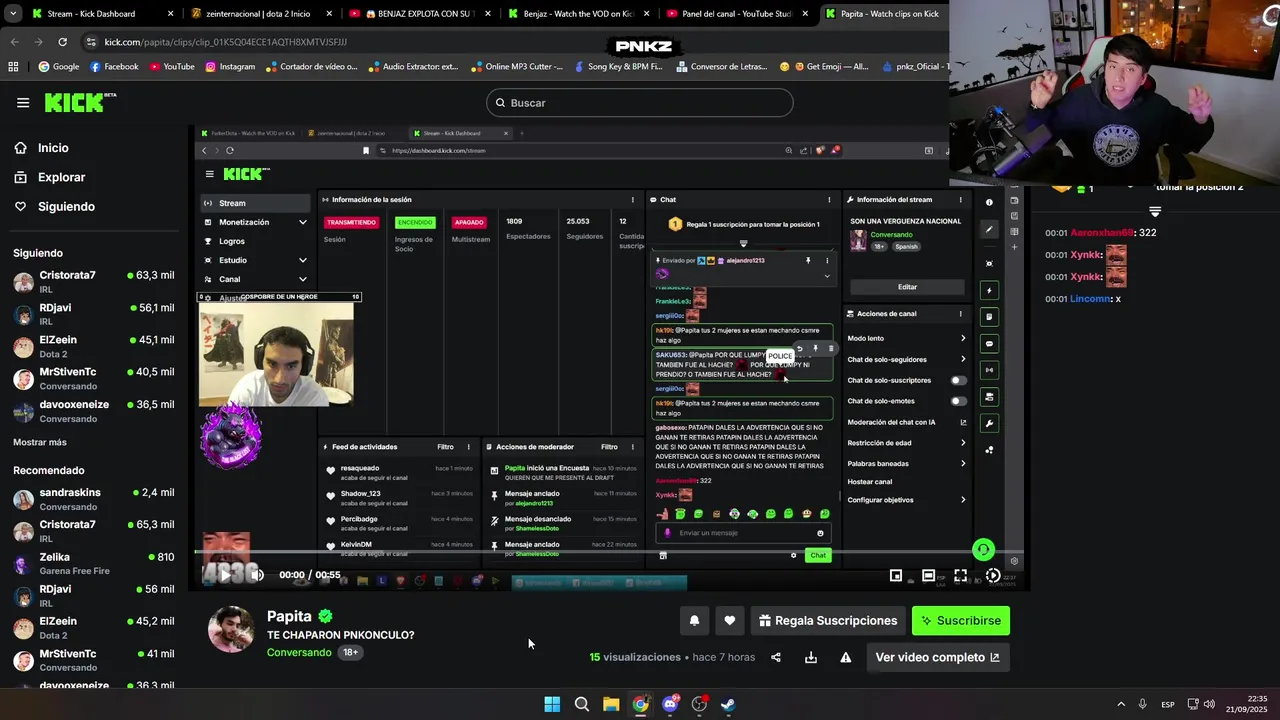Open Windows taskbar search
Viewport: 1280px width, 720px height.
coord(581,704)
